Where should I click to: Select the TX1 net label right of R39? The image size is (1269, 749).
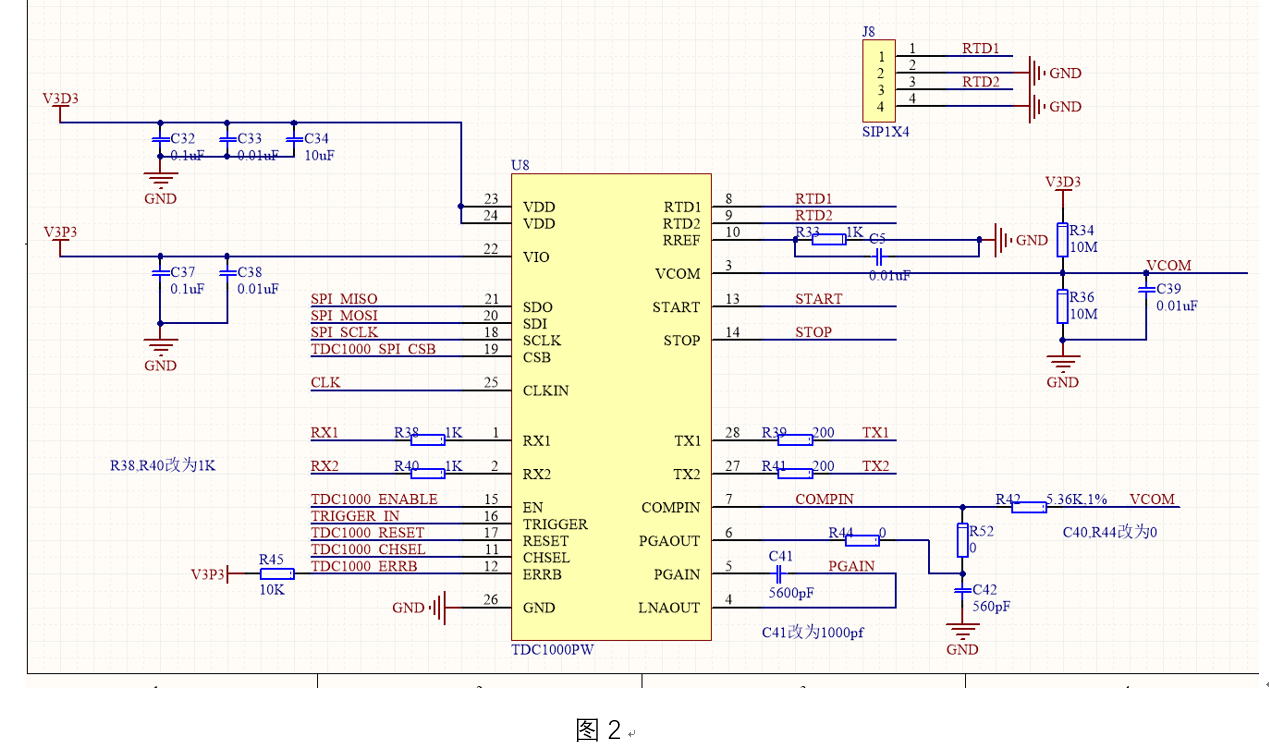(876, 432)
